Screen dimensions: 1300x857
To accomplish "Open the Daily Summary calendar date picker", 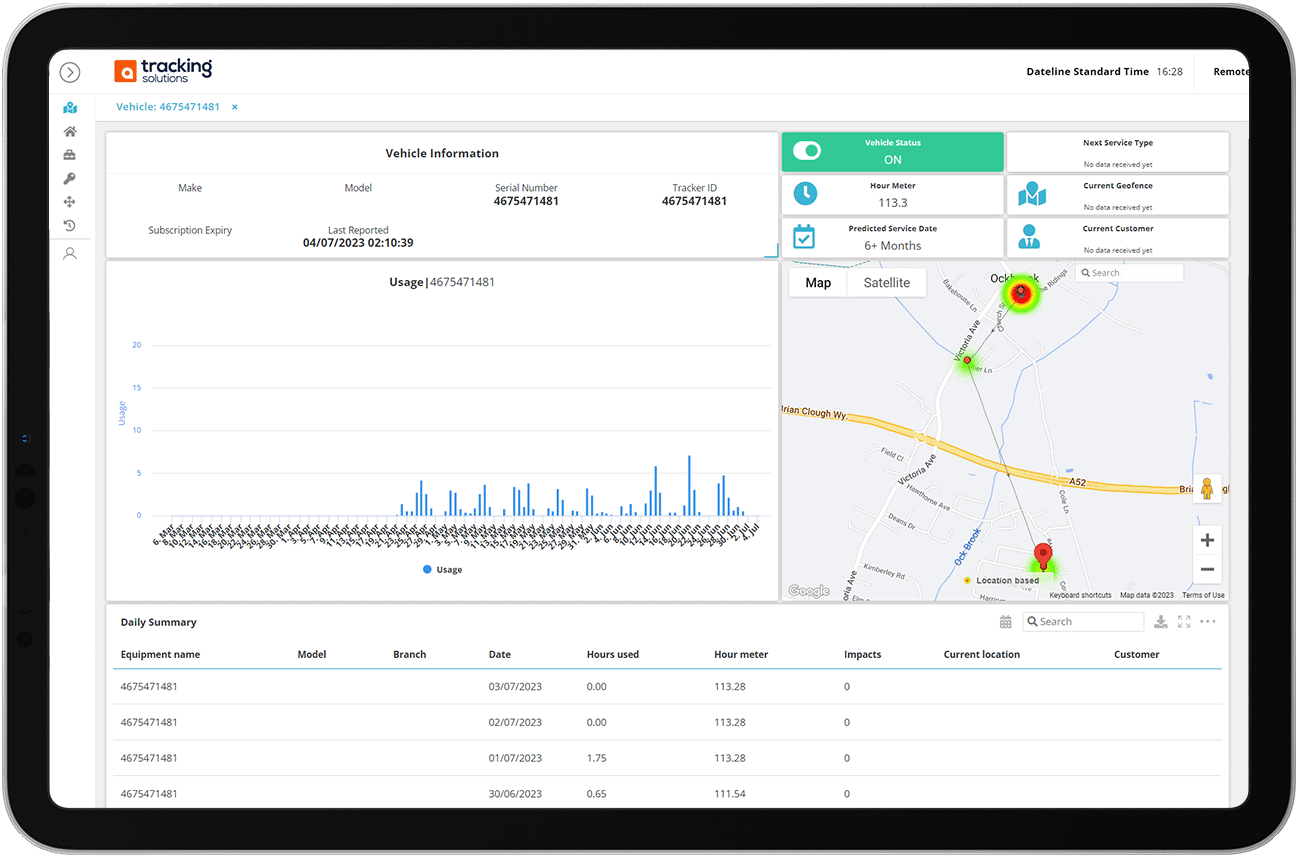I will [1006, 622].
